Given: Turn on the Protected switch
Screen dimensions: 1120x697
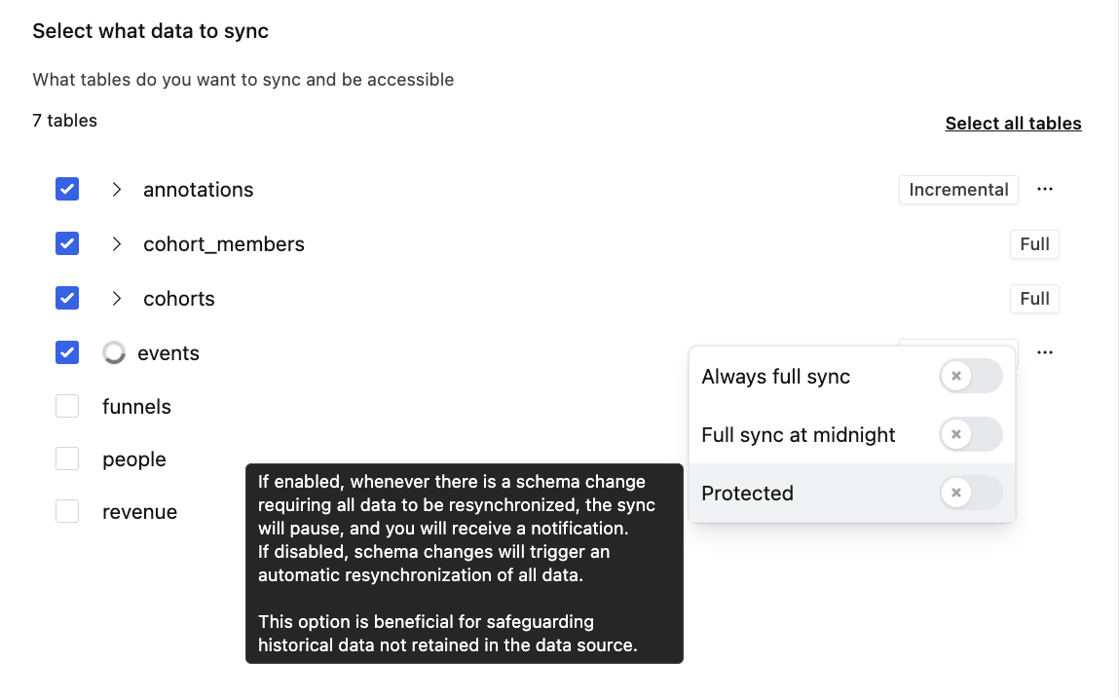Looking at the screenshot, I should tap(970, 493).
